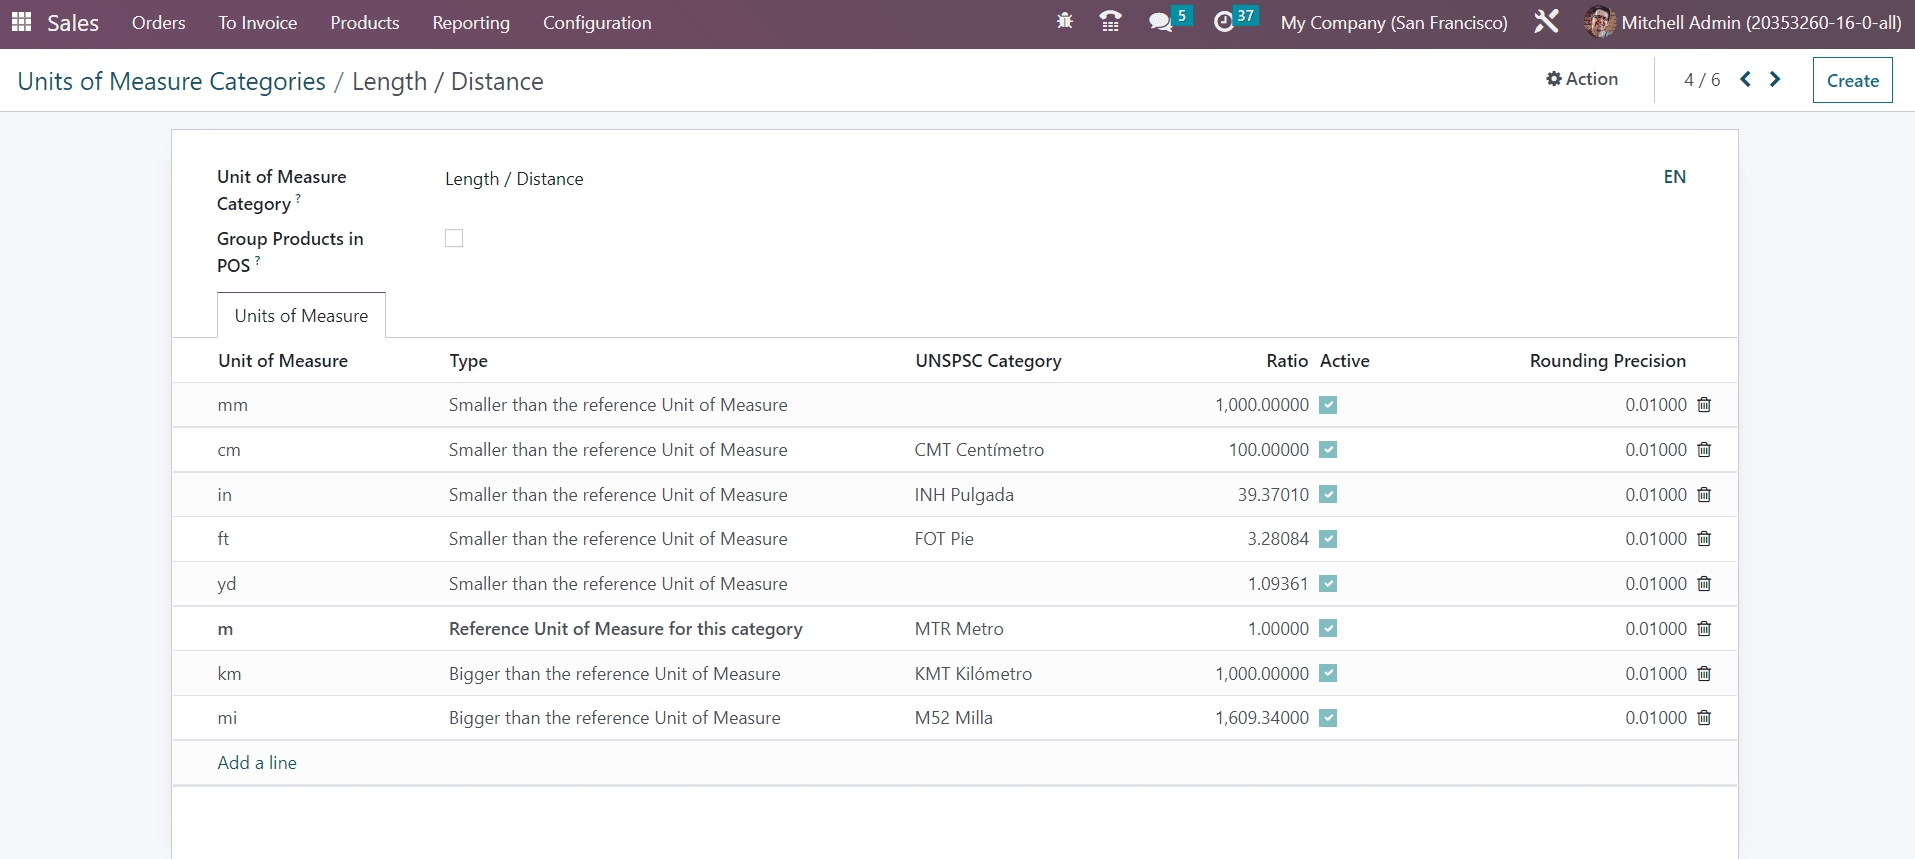Viewport: 1915px width, 859px height.
Task: Open Mitchell Admin user menu
Action: coord(1743,23)
